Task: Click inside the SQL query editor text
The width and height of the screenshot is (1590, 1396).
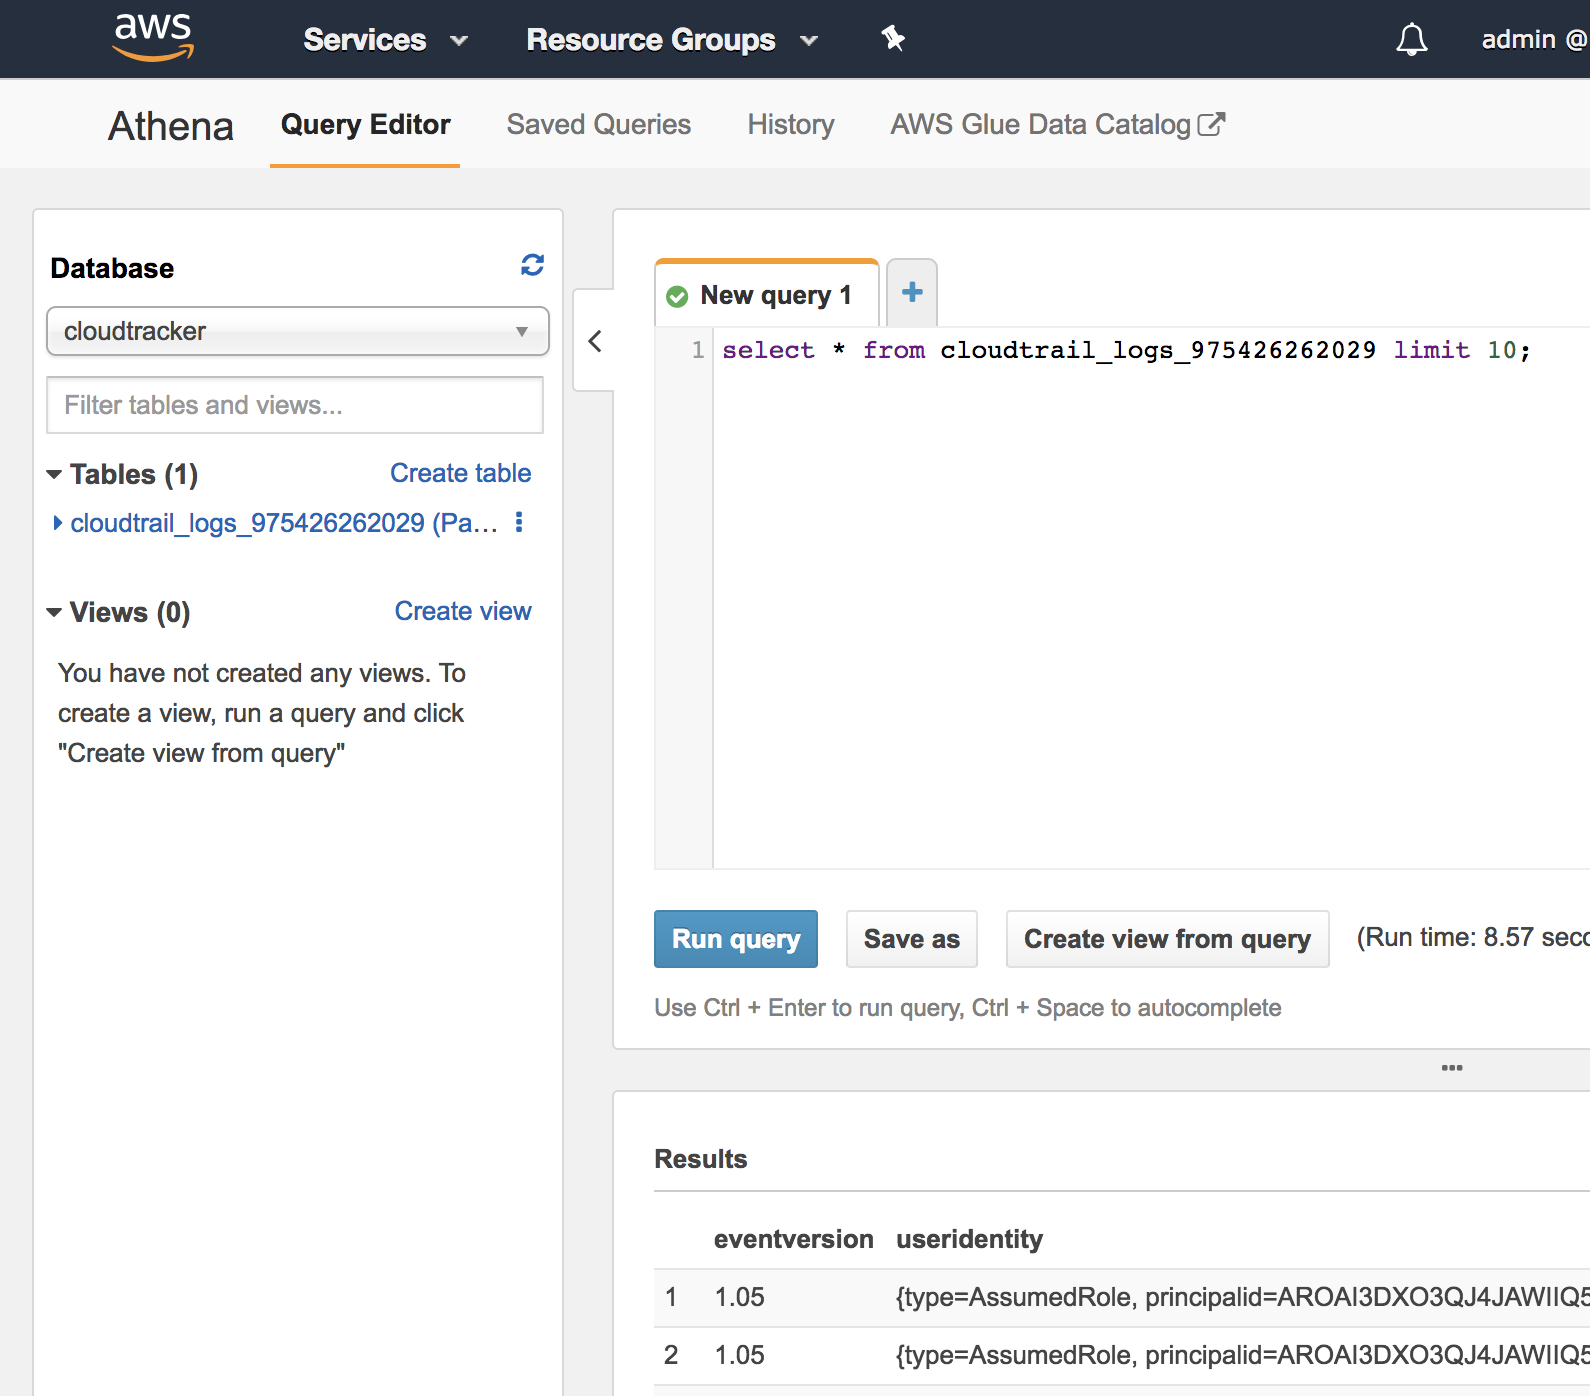Action: point(1126,350)
